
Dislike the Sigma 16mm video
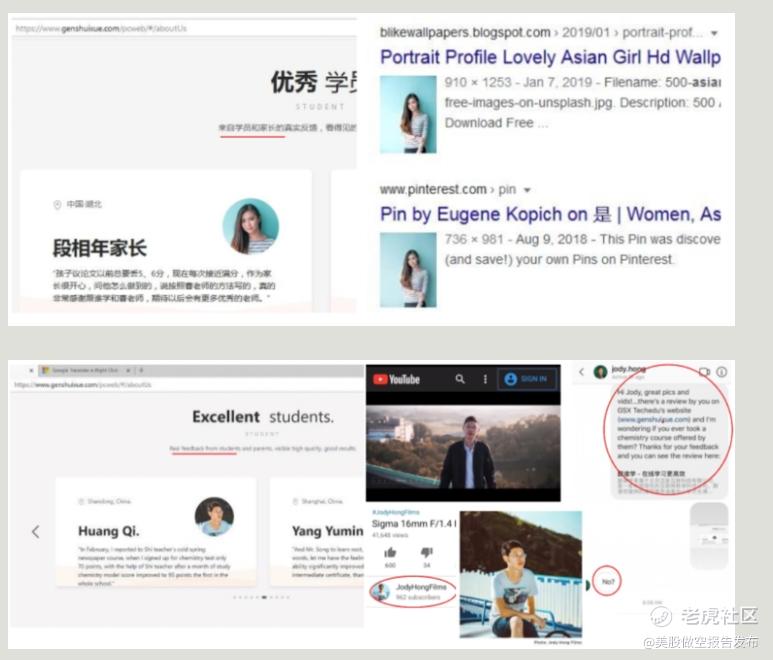click(x=427, y=552)
